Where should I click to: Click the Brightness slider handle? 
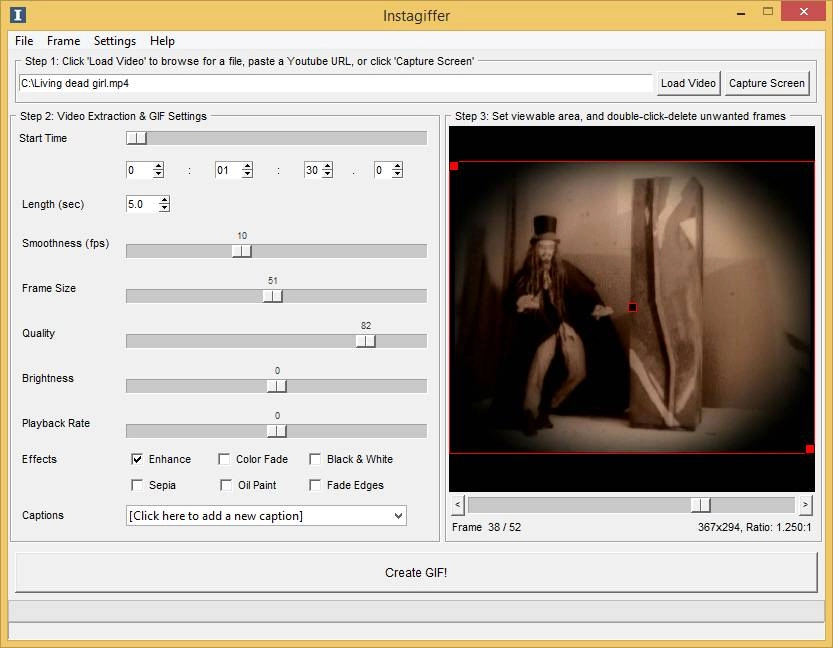pyautogui.click(x=276, y=386)
